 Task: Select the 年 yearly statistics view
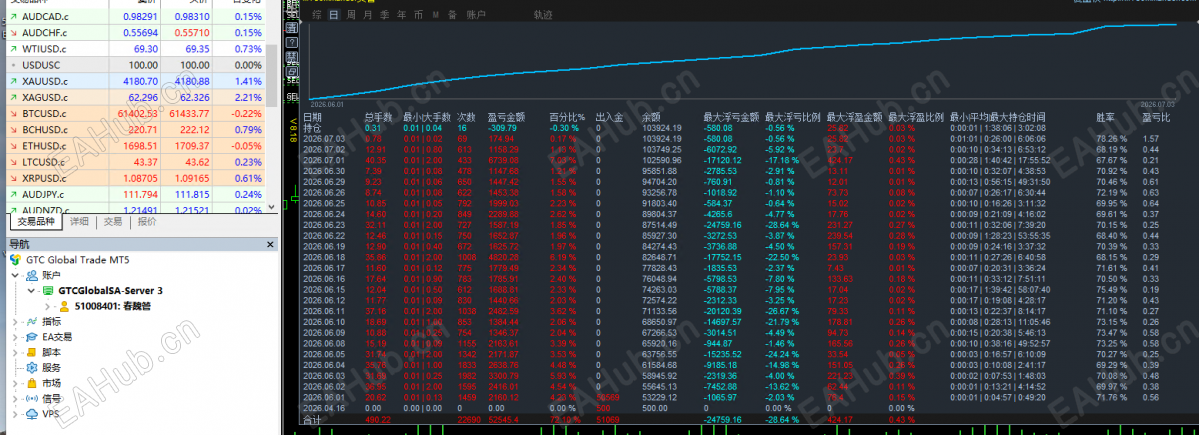401,15
